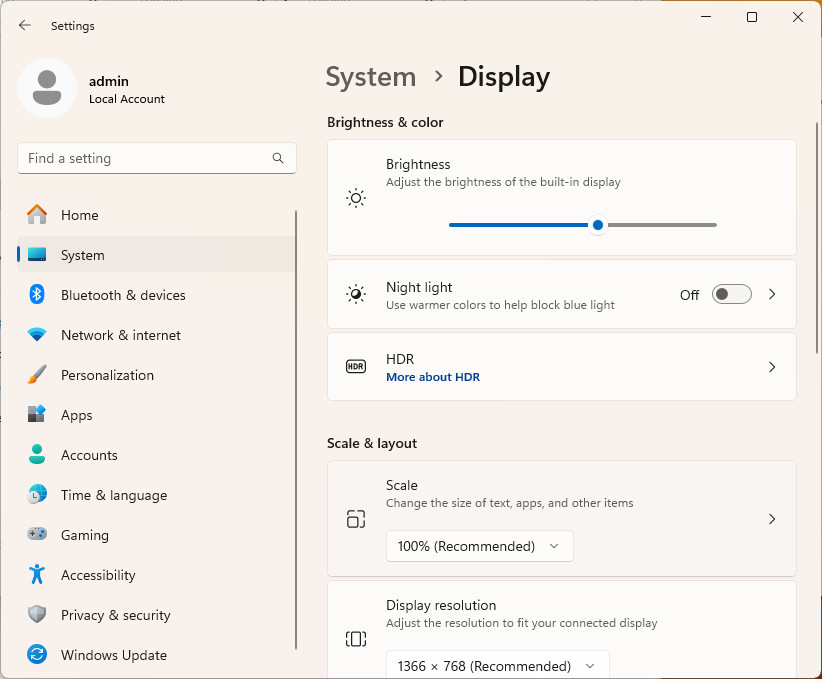This screenshot has width=822, height=679.
Task: Click the Apps icon in sidebar
Action: (x=37, y=414)
